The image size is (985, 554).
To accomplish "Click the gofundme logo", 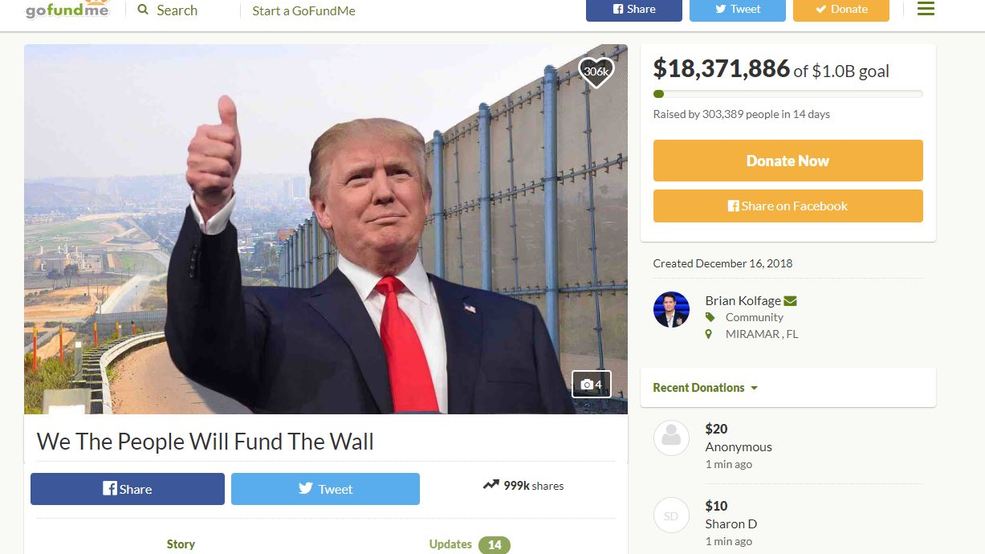I will click(67, 9).
